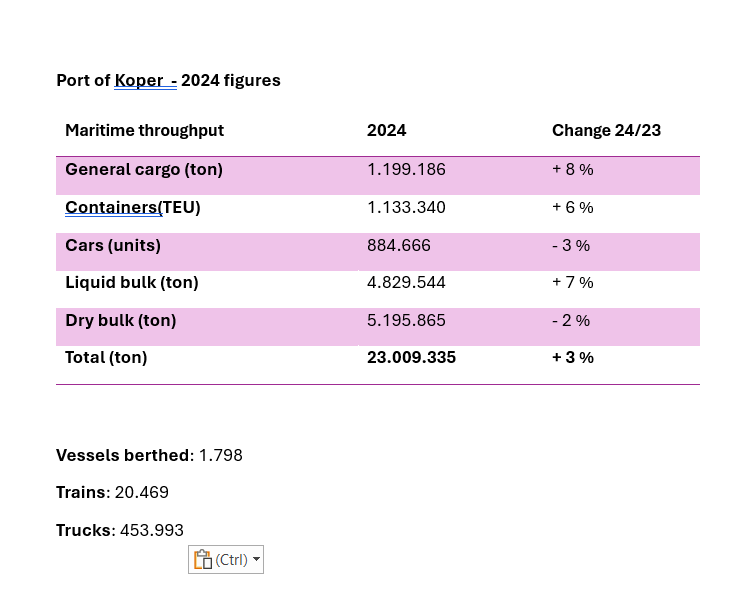Click the vessels number '1.798'
Screen dimensions: 750x597
click(221, 455)
